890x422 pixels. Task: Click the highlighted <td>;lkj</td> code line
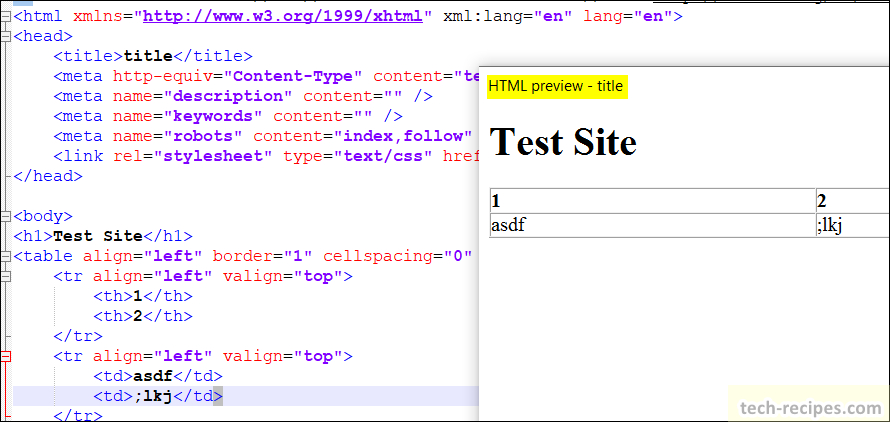pyautogui.click(x=158, y=396)
